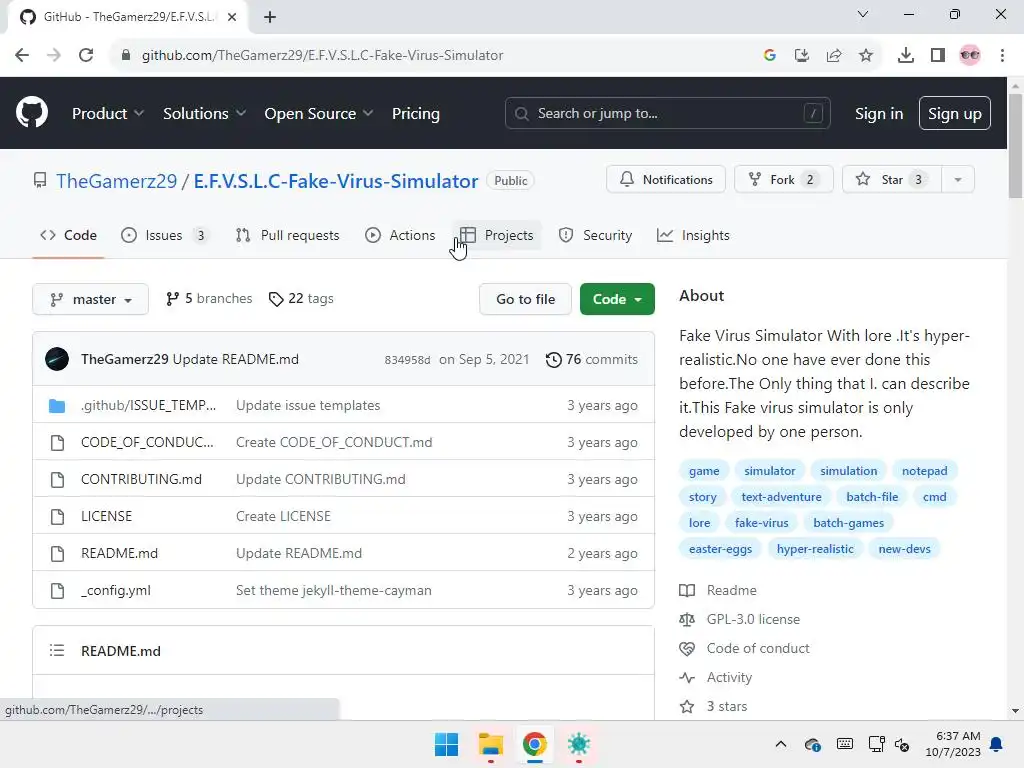Click the Sign up button
1024x768 pixels.
(x=954, y=114)
